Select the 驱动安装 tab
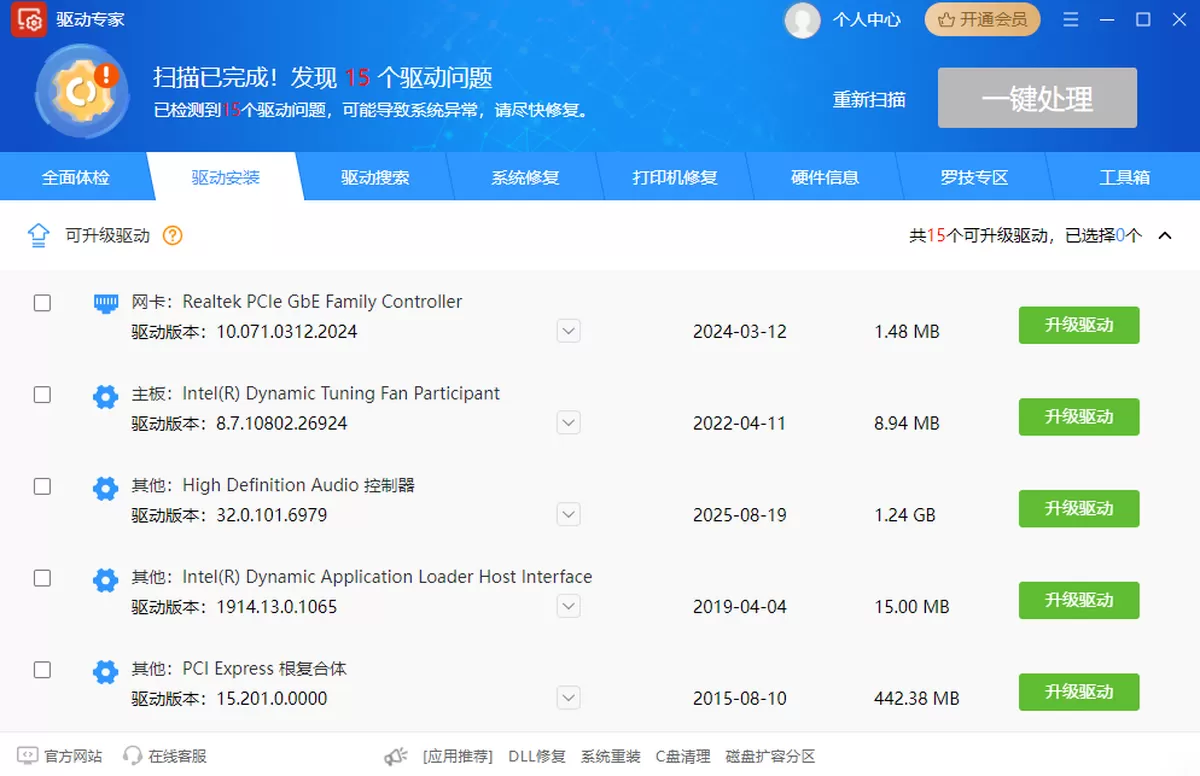The width and height of the screenshot is (1200, 776). [x=225, y=178]
